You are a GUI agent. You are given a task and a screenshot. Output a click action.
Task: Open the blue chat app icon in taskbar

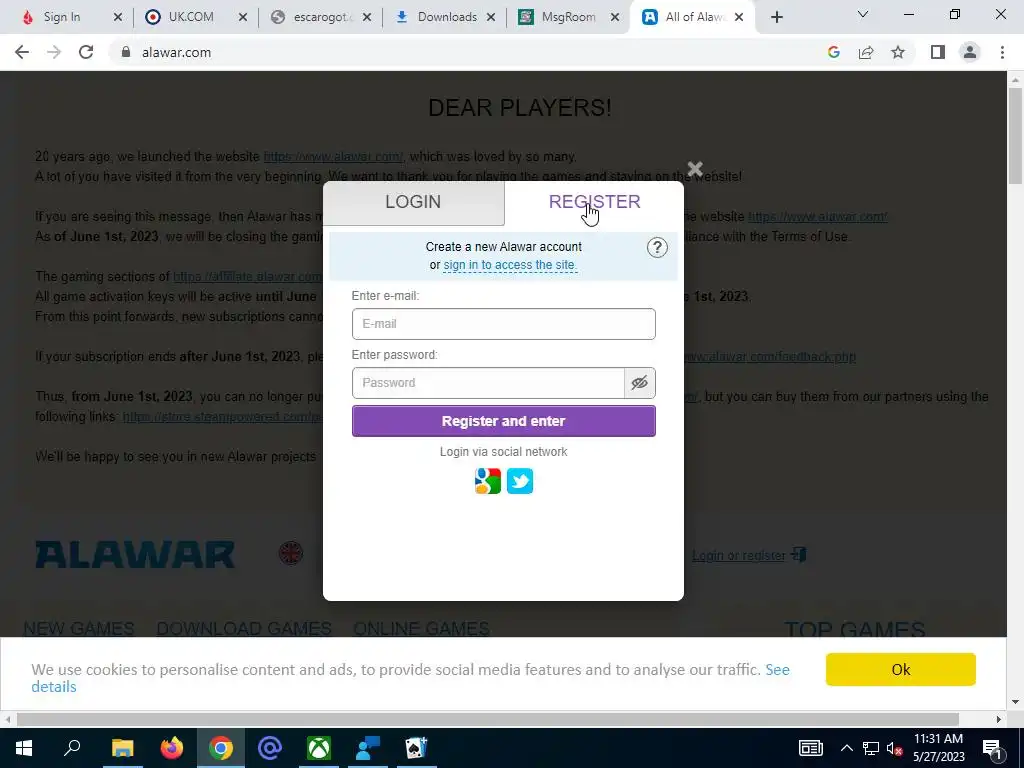click(368, 748)
